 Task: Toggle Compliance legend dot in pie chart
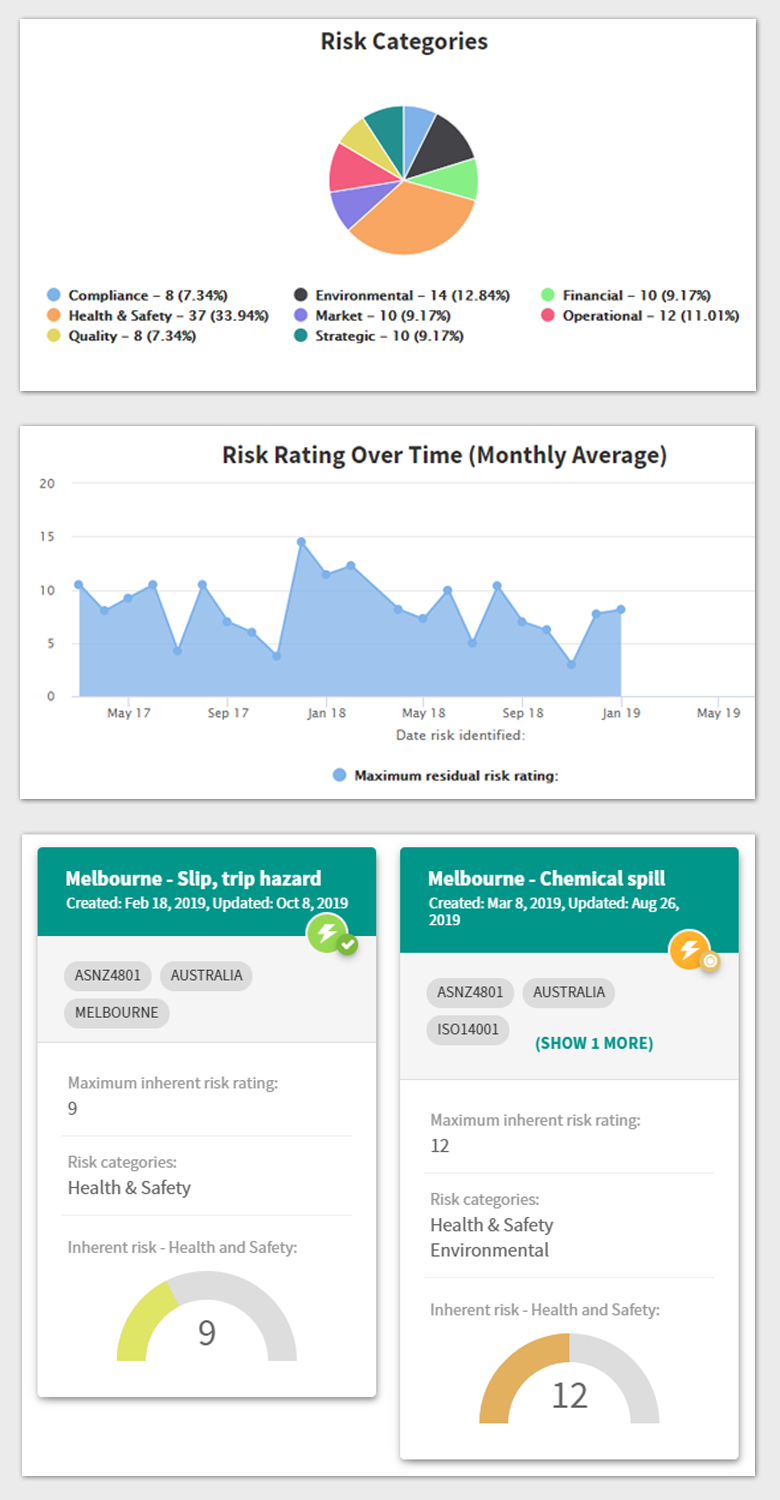pyautogui.click(x=54, y=296)
